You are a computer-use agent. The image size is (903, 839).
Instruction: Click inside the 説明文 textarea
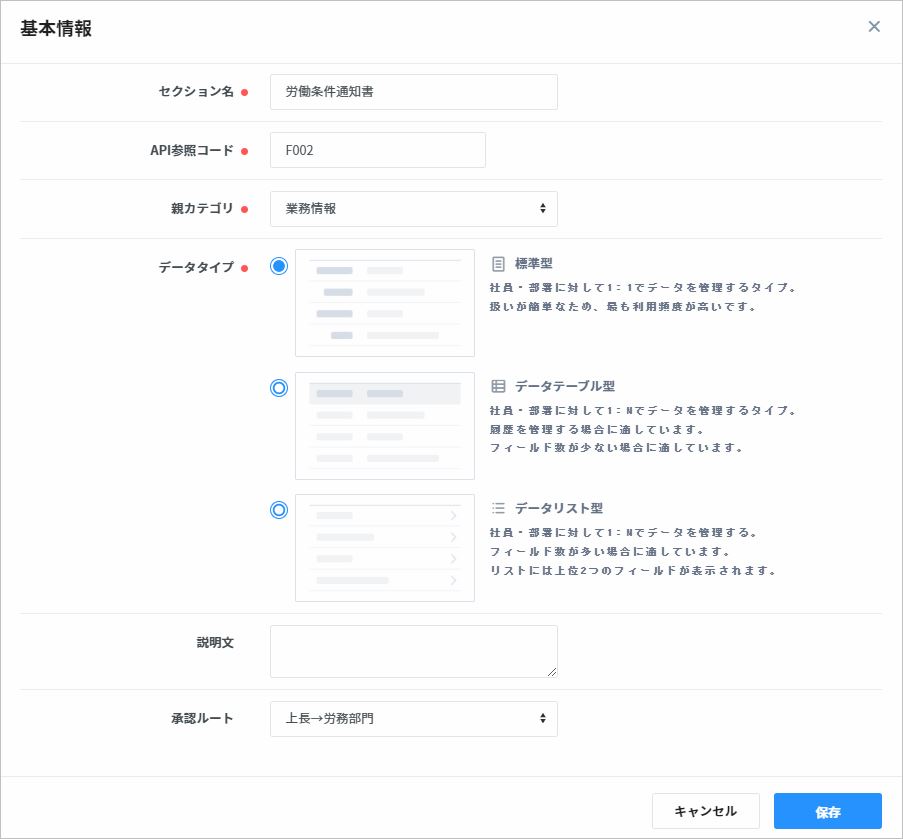click(x=413, y=651)
